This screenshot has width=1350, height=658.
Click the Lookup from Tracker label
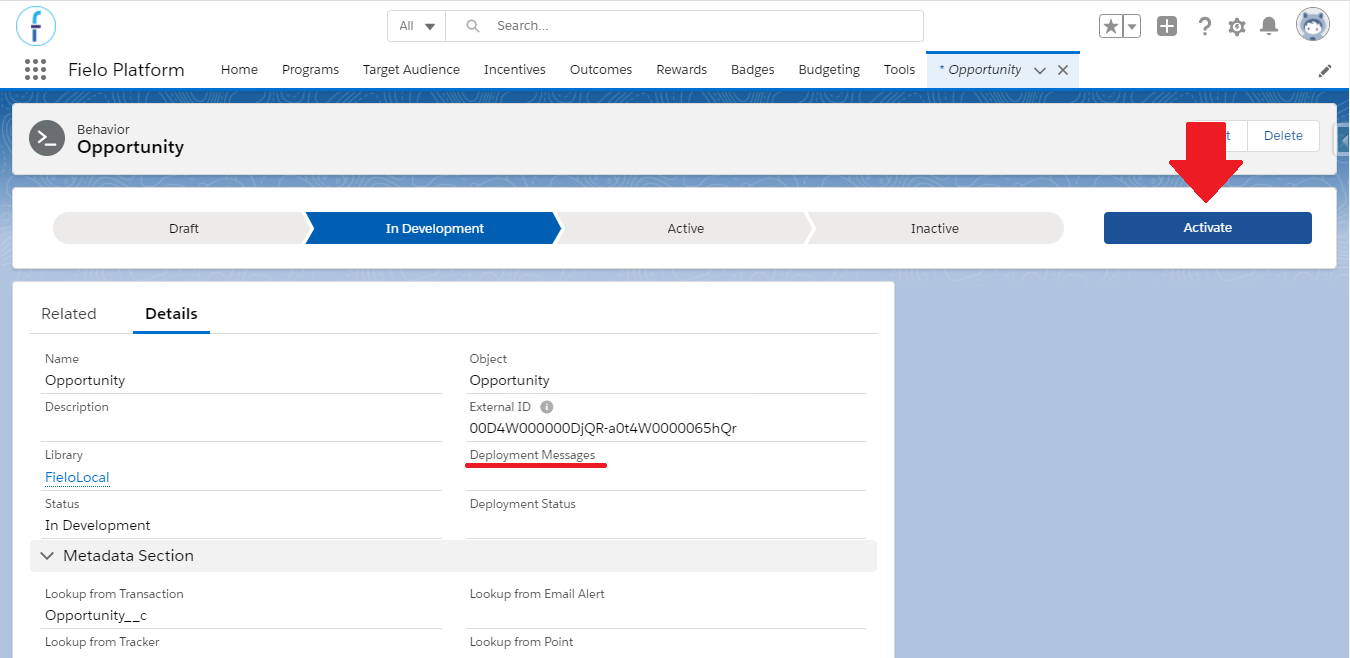pos(102,642)
